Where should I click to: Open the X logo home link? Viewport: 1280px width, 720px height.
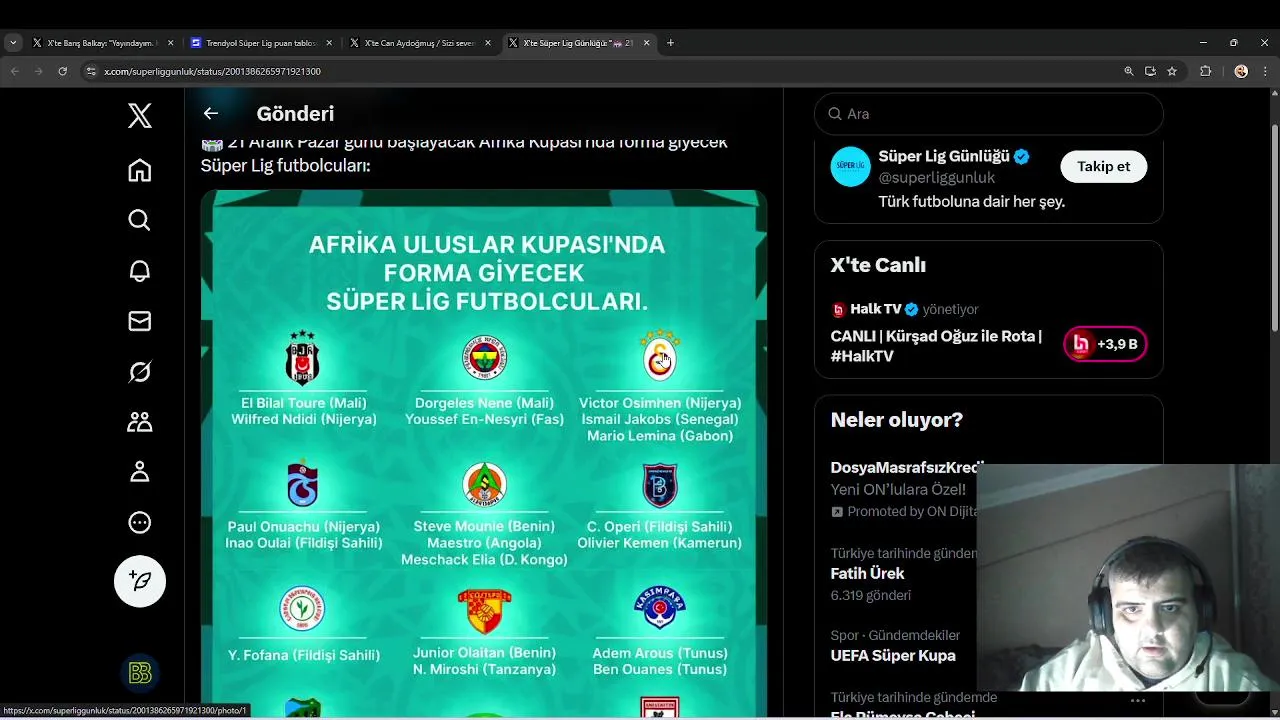point(140,116)
